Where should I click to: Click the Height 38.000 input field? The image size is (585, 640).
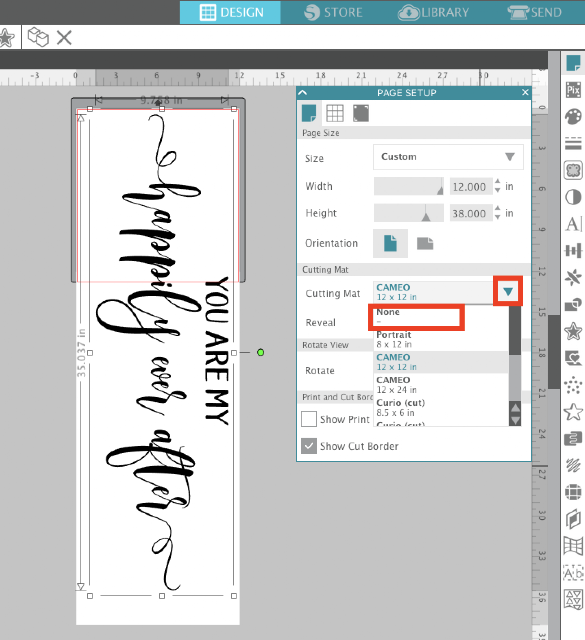pos(470,213)
